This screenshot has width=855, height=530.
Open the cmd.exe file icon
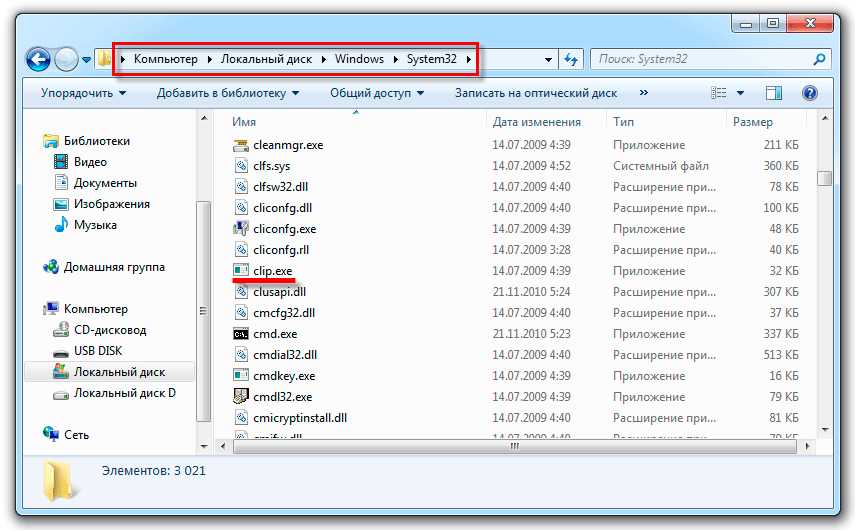[241, 334]
